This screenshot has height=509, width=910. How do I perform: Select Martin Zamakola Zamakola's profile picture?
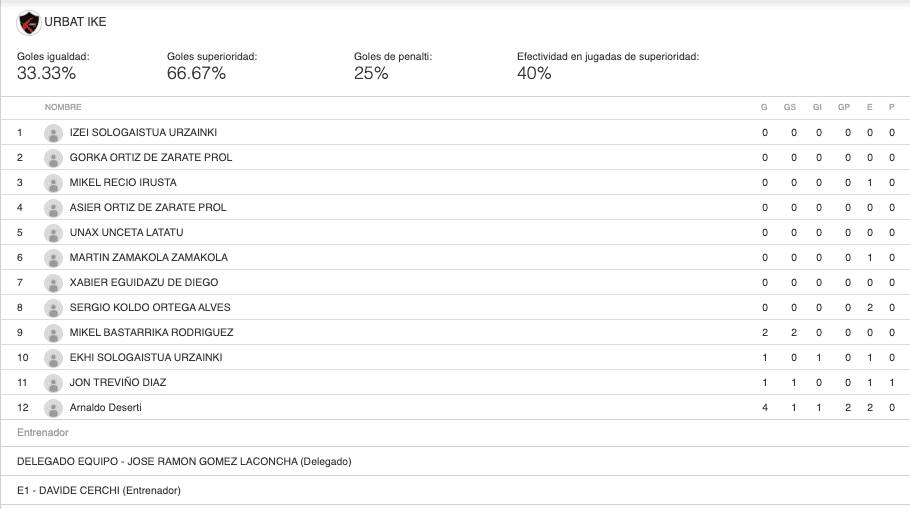tap(53, 258)
